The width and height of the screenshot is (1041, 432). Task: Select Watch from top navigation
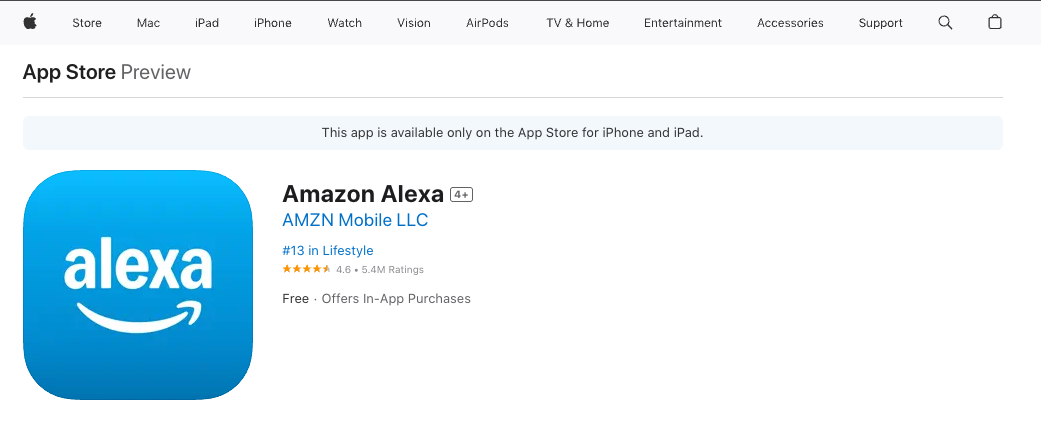pyautogui.click(x=345, y=23)
